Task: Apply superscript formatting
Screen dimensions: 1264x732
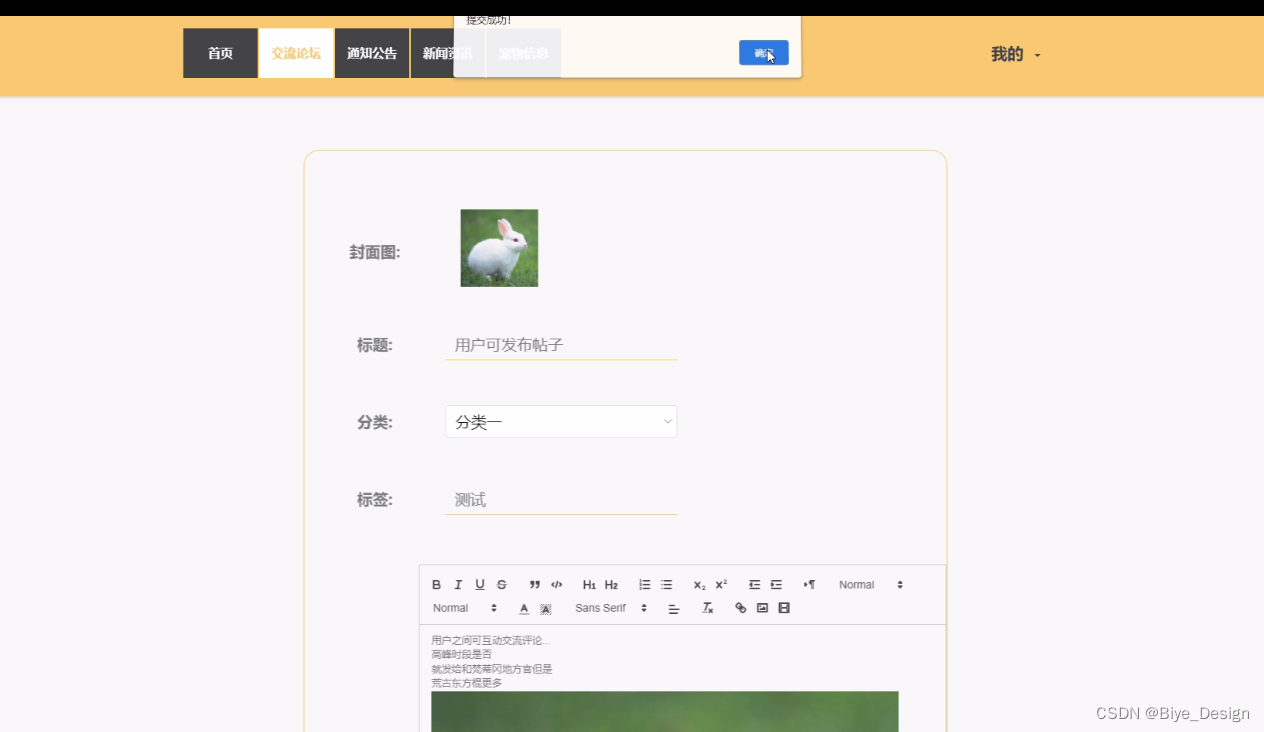Action: pos(721,585)
